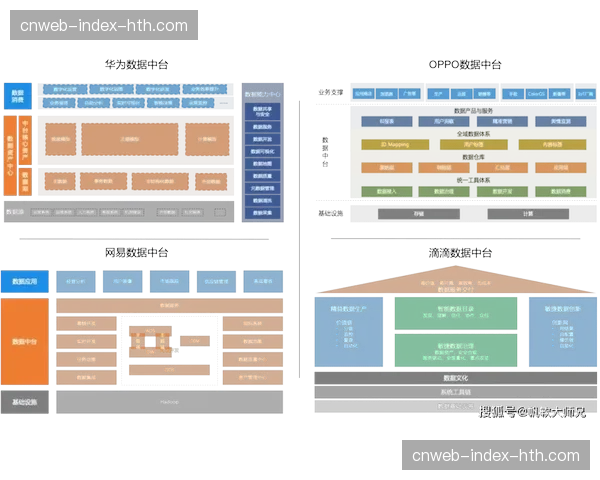The image size is (600, 480).
Task: Select the orange 中台核心资产 block
Action: (25, 140)
